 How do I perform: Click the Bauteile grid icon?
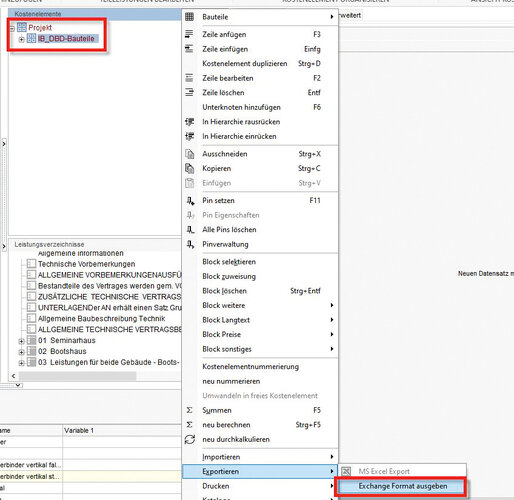pyautogui.click(x=189, y=17)
